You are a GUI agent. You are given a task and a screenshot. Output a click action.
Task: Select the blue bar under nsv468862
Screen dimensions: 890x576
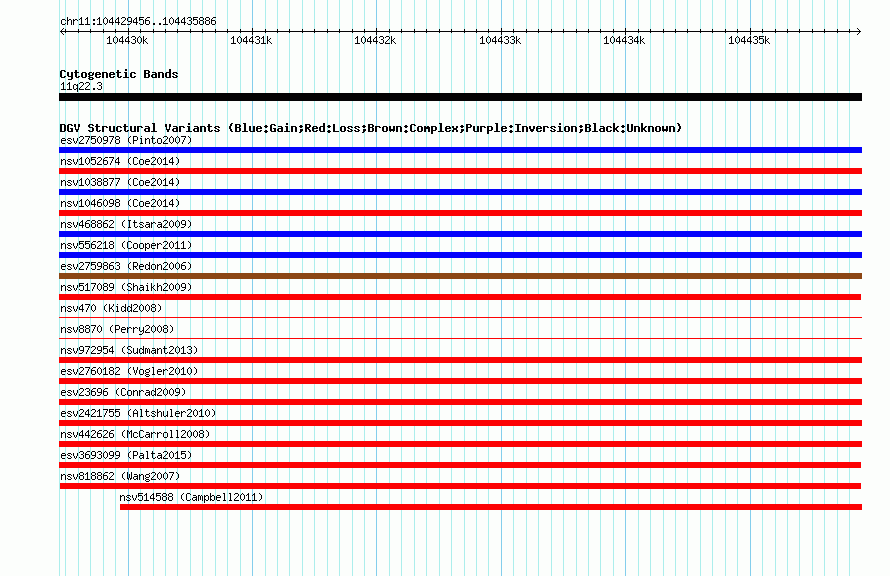(460, 234)
